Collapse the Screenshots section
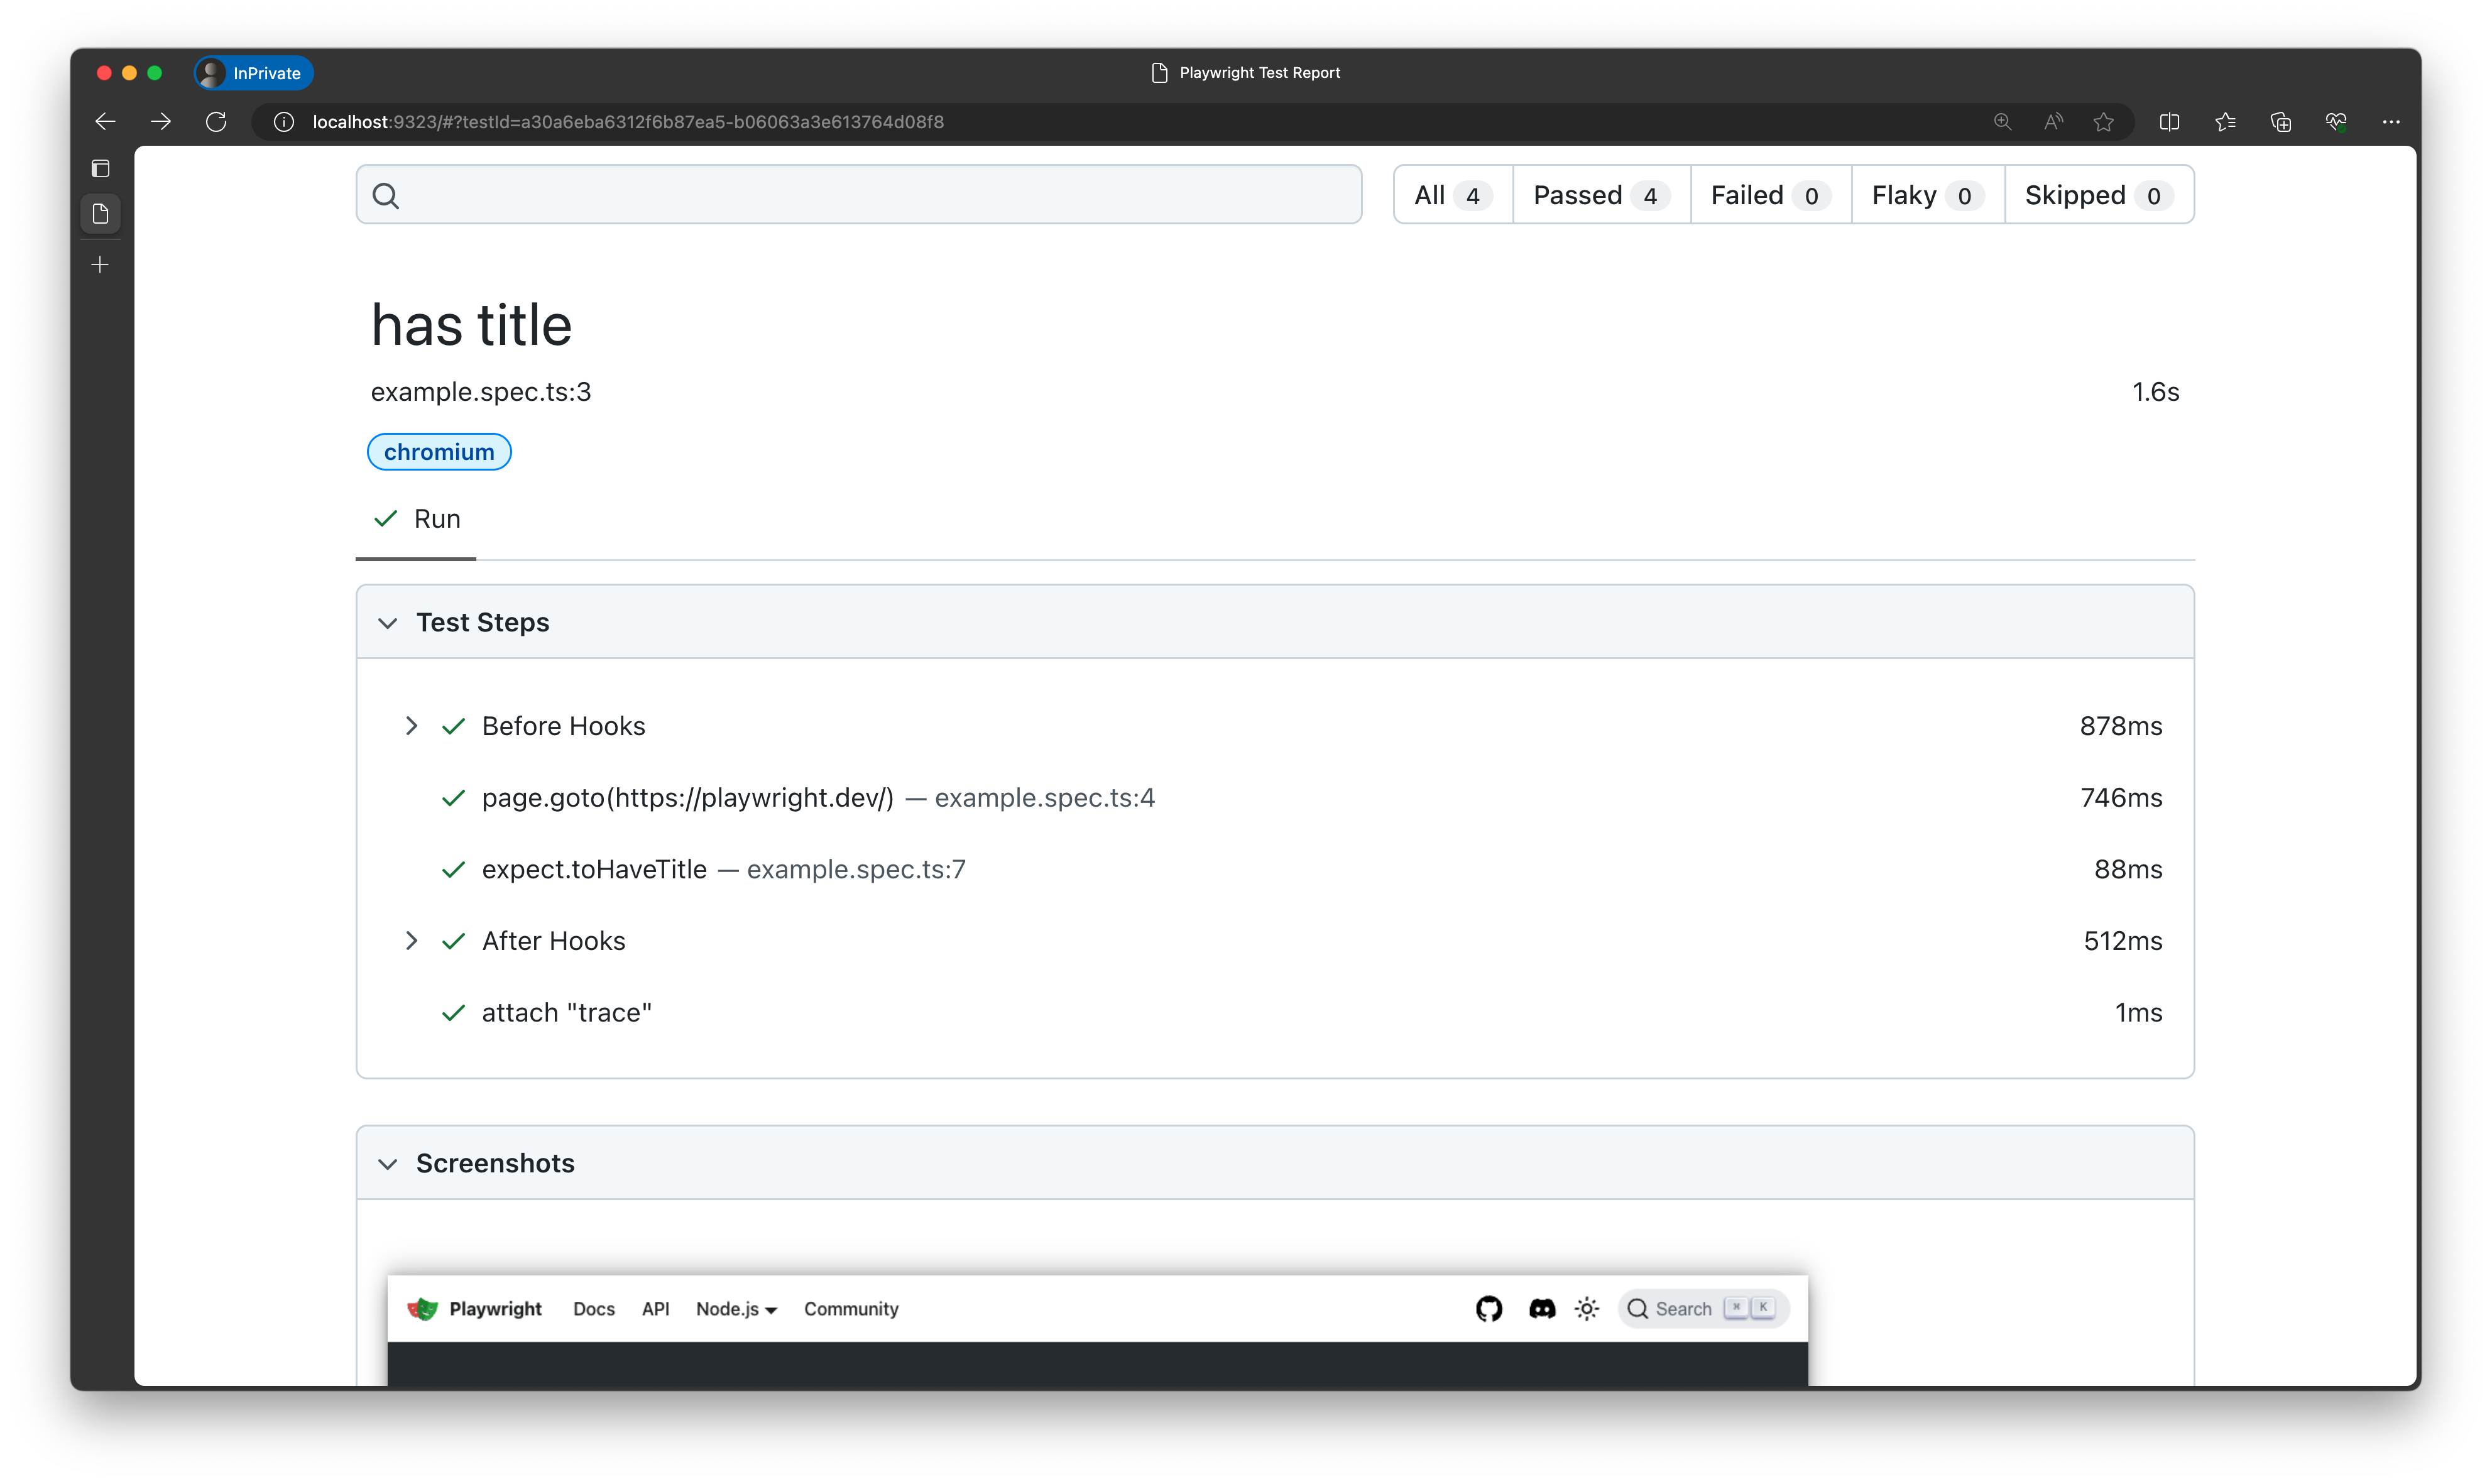The height and width of the screenshot is (1484, 2492). (x=388, y=1164)
